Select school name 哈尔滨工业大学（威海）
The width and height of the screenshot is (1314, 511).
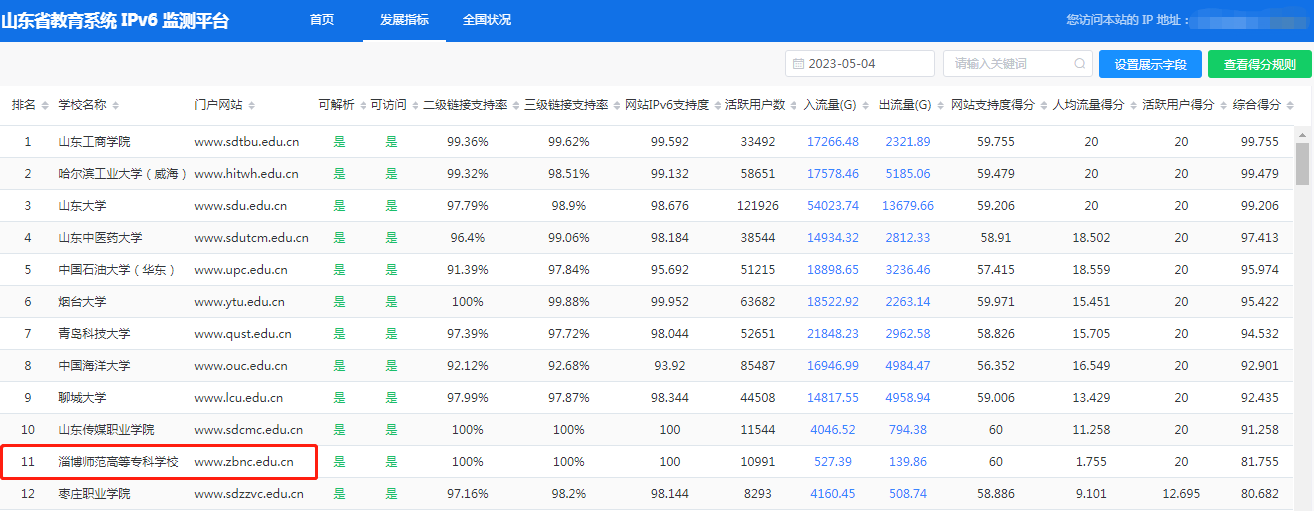click(x=123, y=174)
